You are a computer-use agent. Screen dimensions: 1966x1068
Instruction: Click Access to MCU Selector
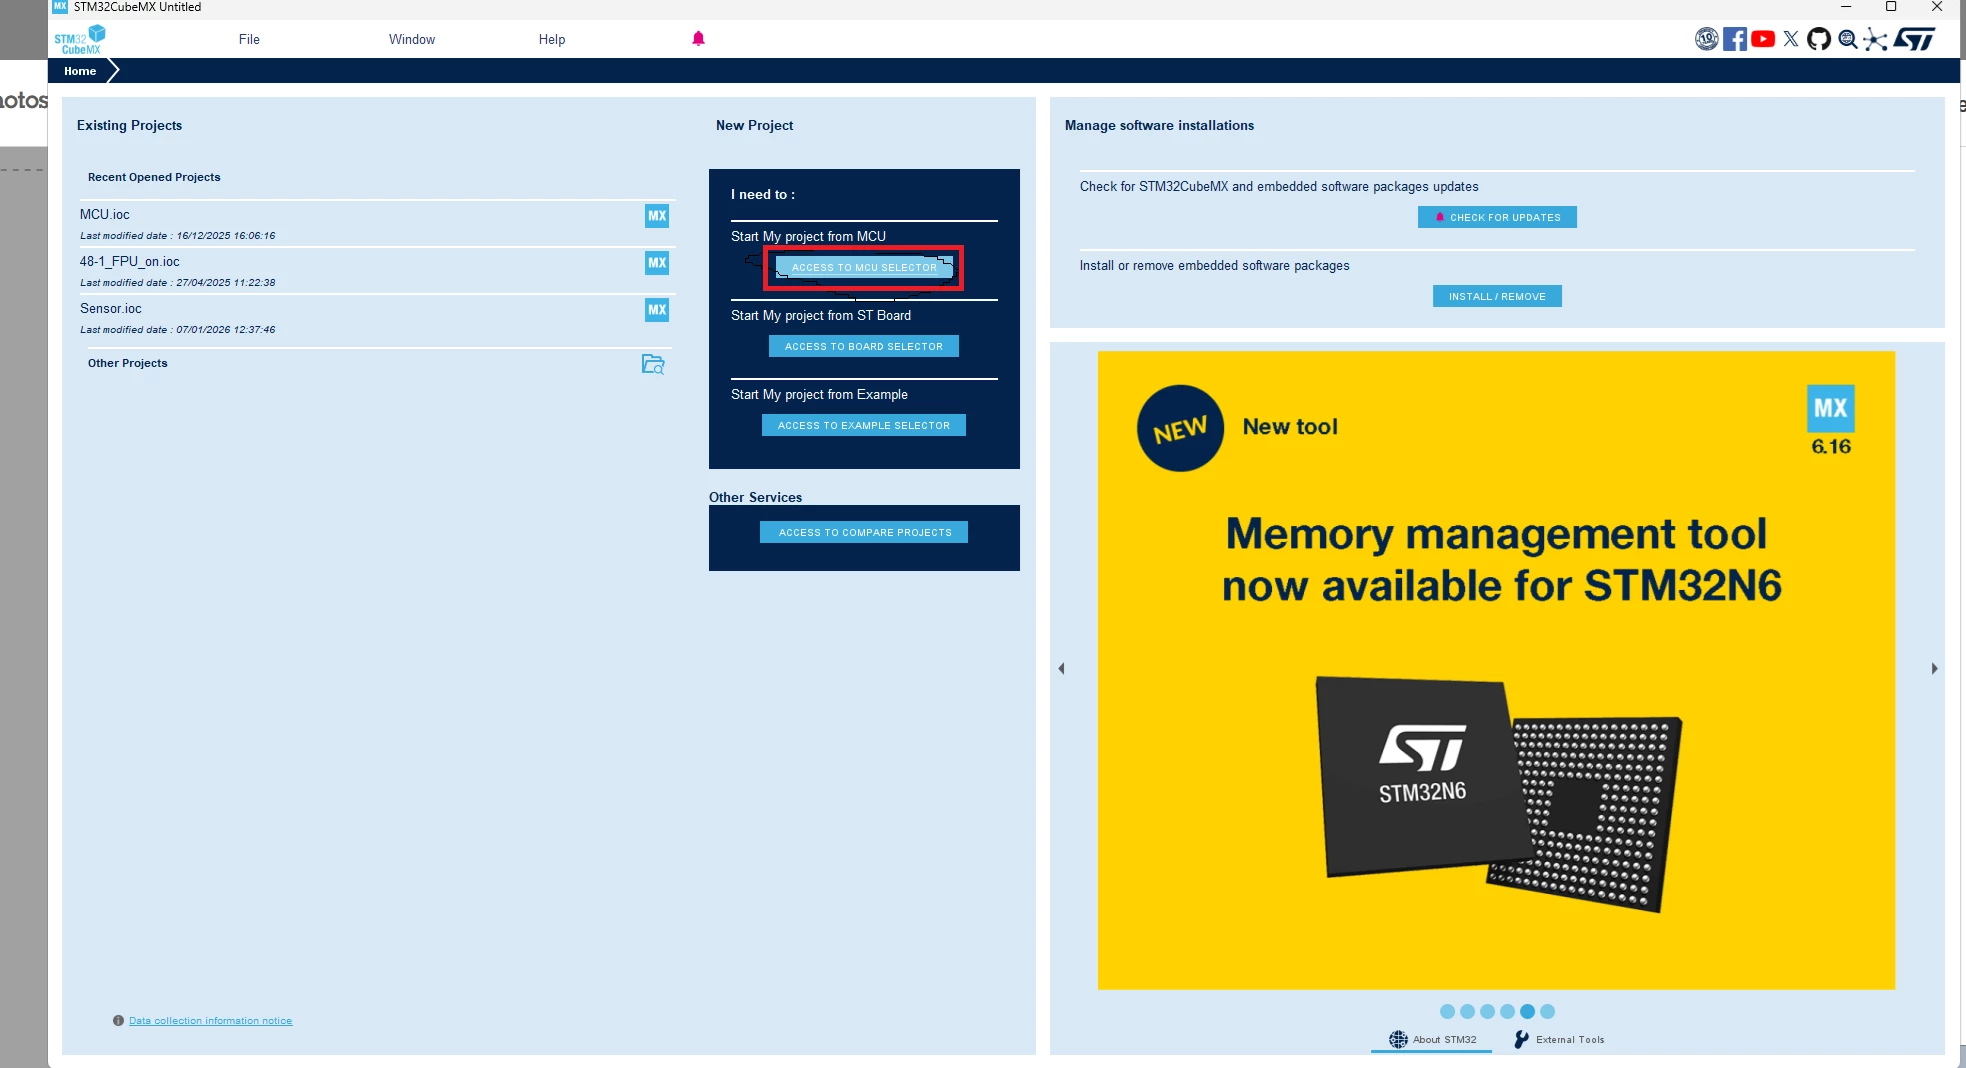864,268
